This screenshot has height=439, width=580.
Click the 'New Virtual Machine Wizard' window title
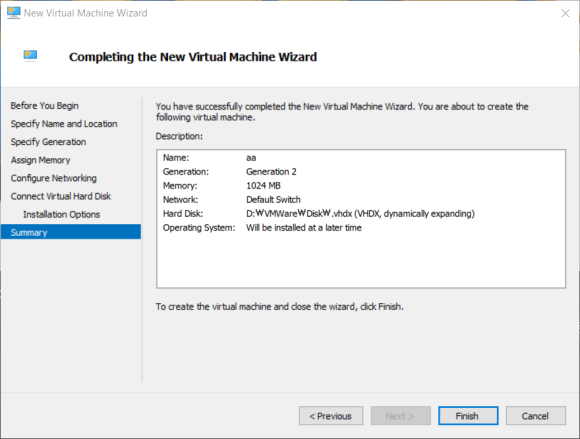85,13
